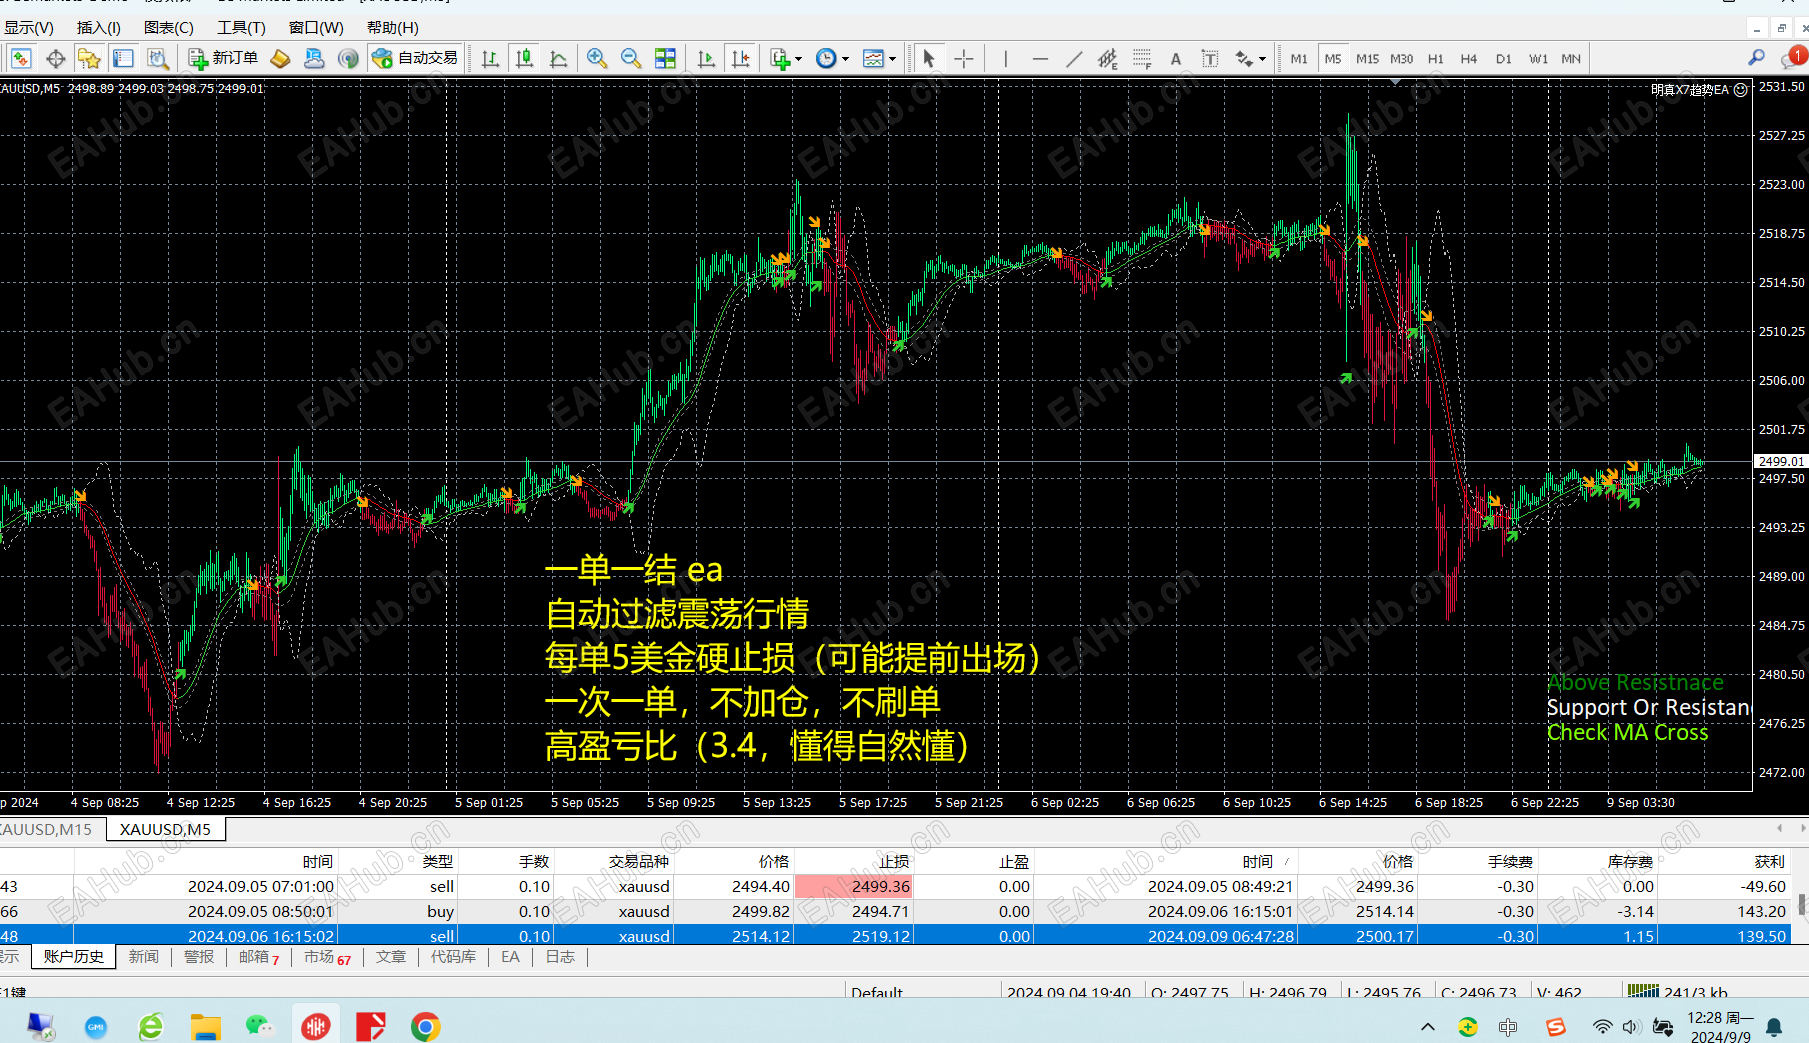Select the text tool
Viewport: 1809px width, 1043px height.
tap(1176, 59)
